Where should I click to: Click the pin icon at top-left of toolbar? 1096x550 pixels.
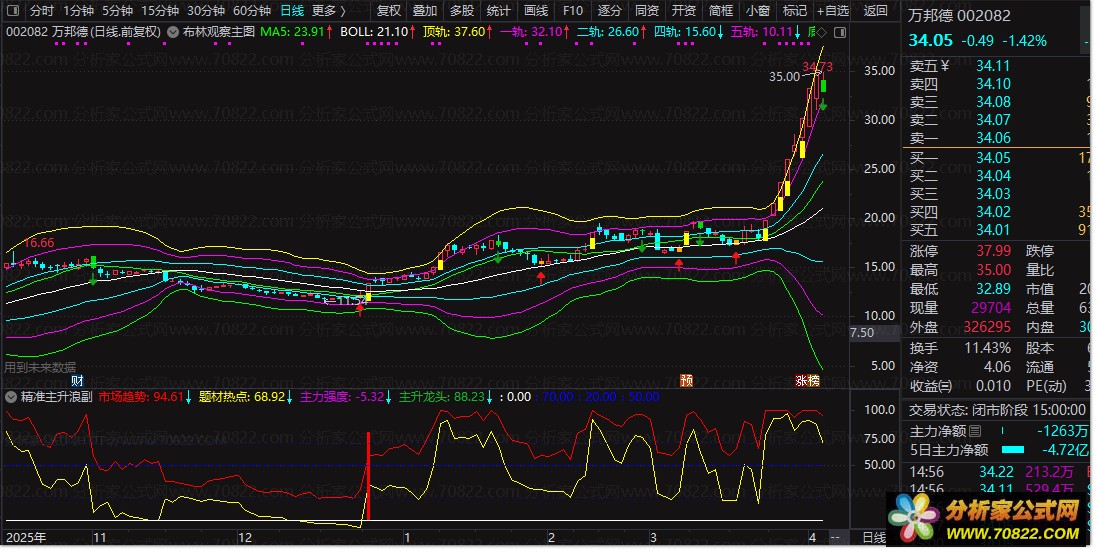click(x=13, y=11)
